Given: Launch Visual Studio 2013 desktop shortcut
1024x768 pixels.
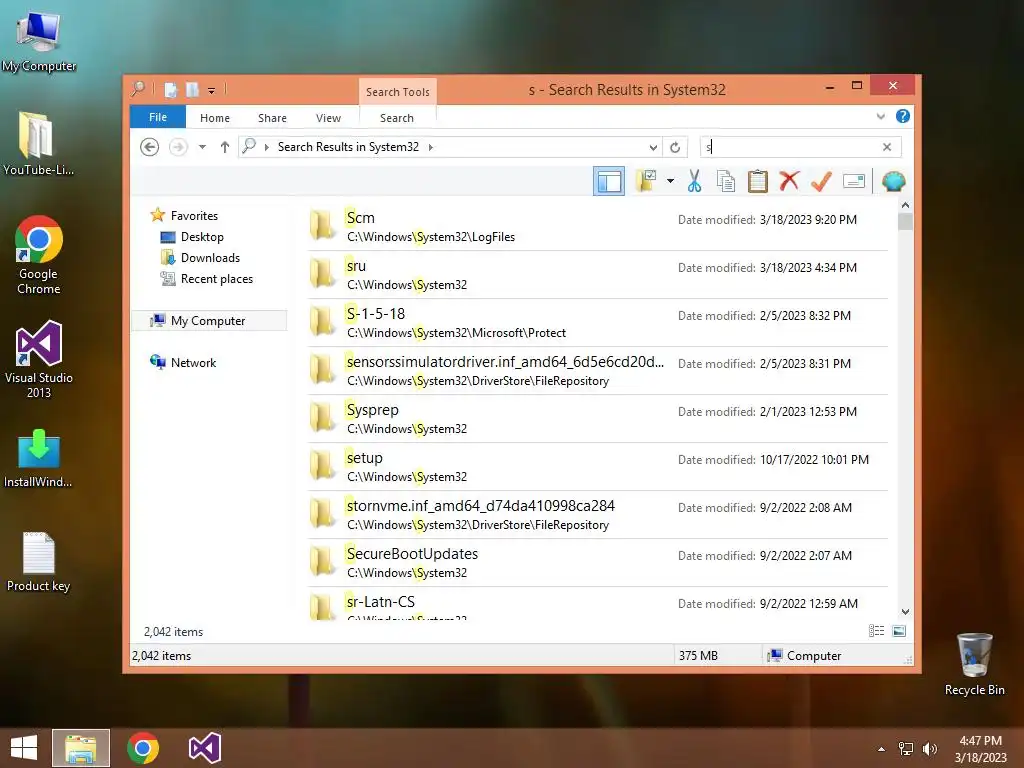Looking at the screenshot, I should click(x=39, y=359).
